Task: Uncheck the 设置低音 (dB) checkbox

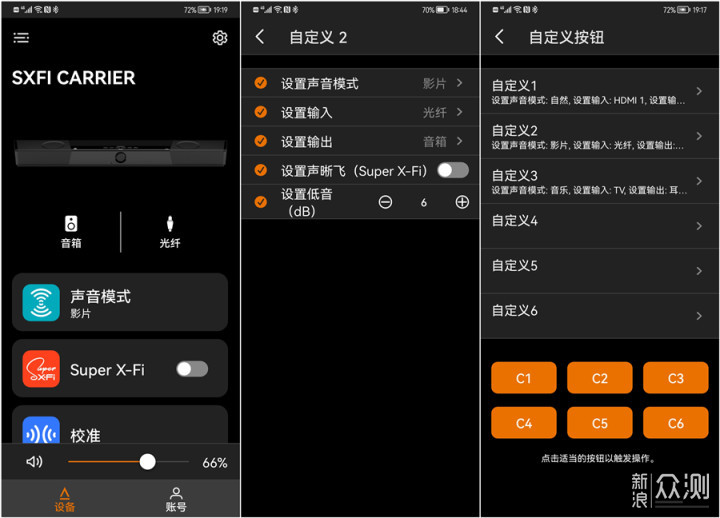Action: (261, 202)
